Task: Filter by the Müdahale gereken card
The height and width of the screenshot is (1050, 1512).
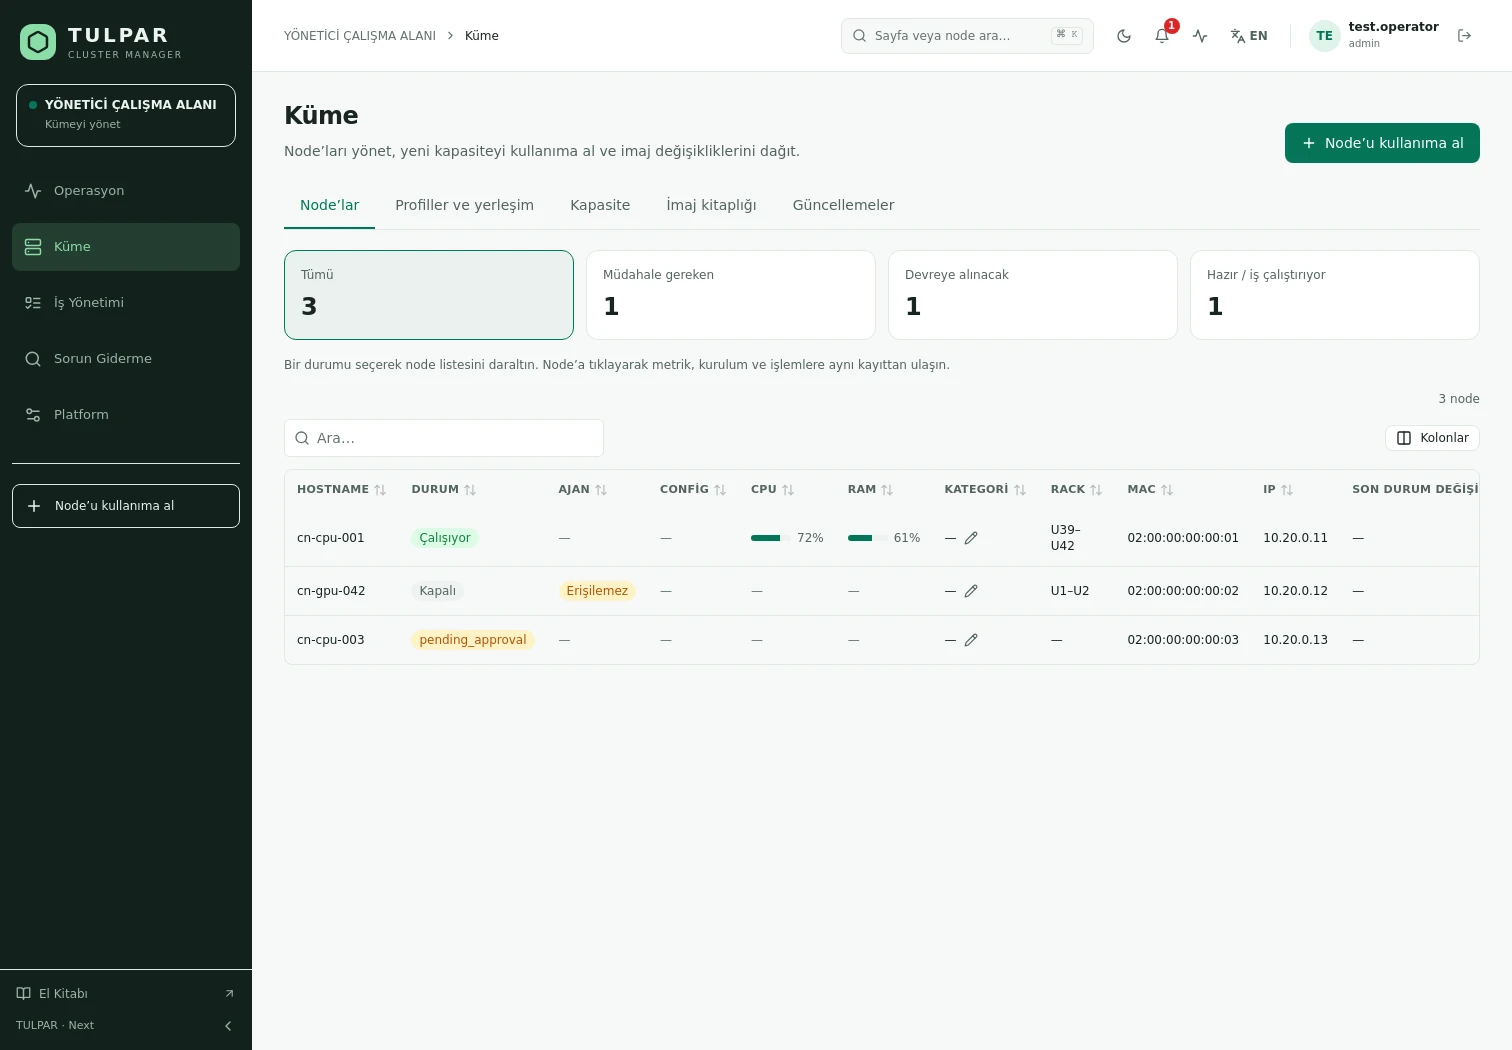Action: point(731,295)
